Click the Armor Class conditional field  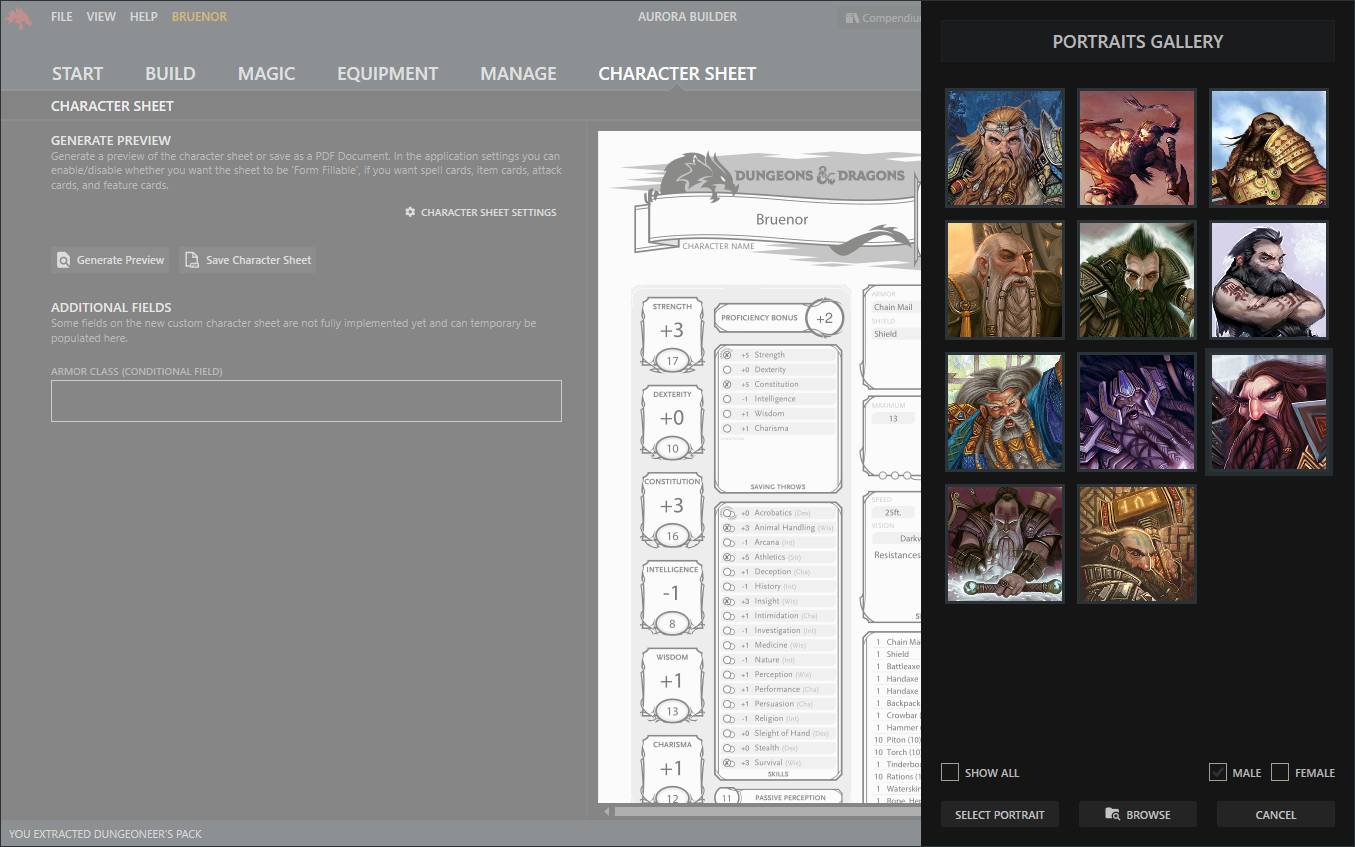point(306,401)
